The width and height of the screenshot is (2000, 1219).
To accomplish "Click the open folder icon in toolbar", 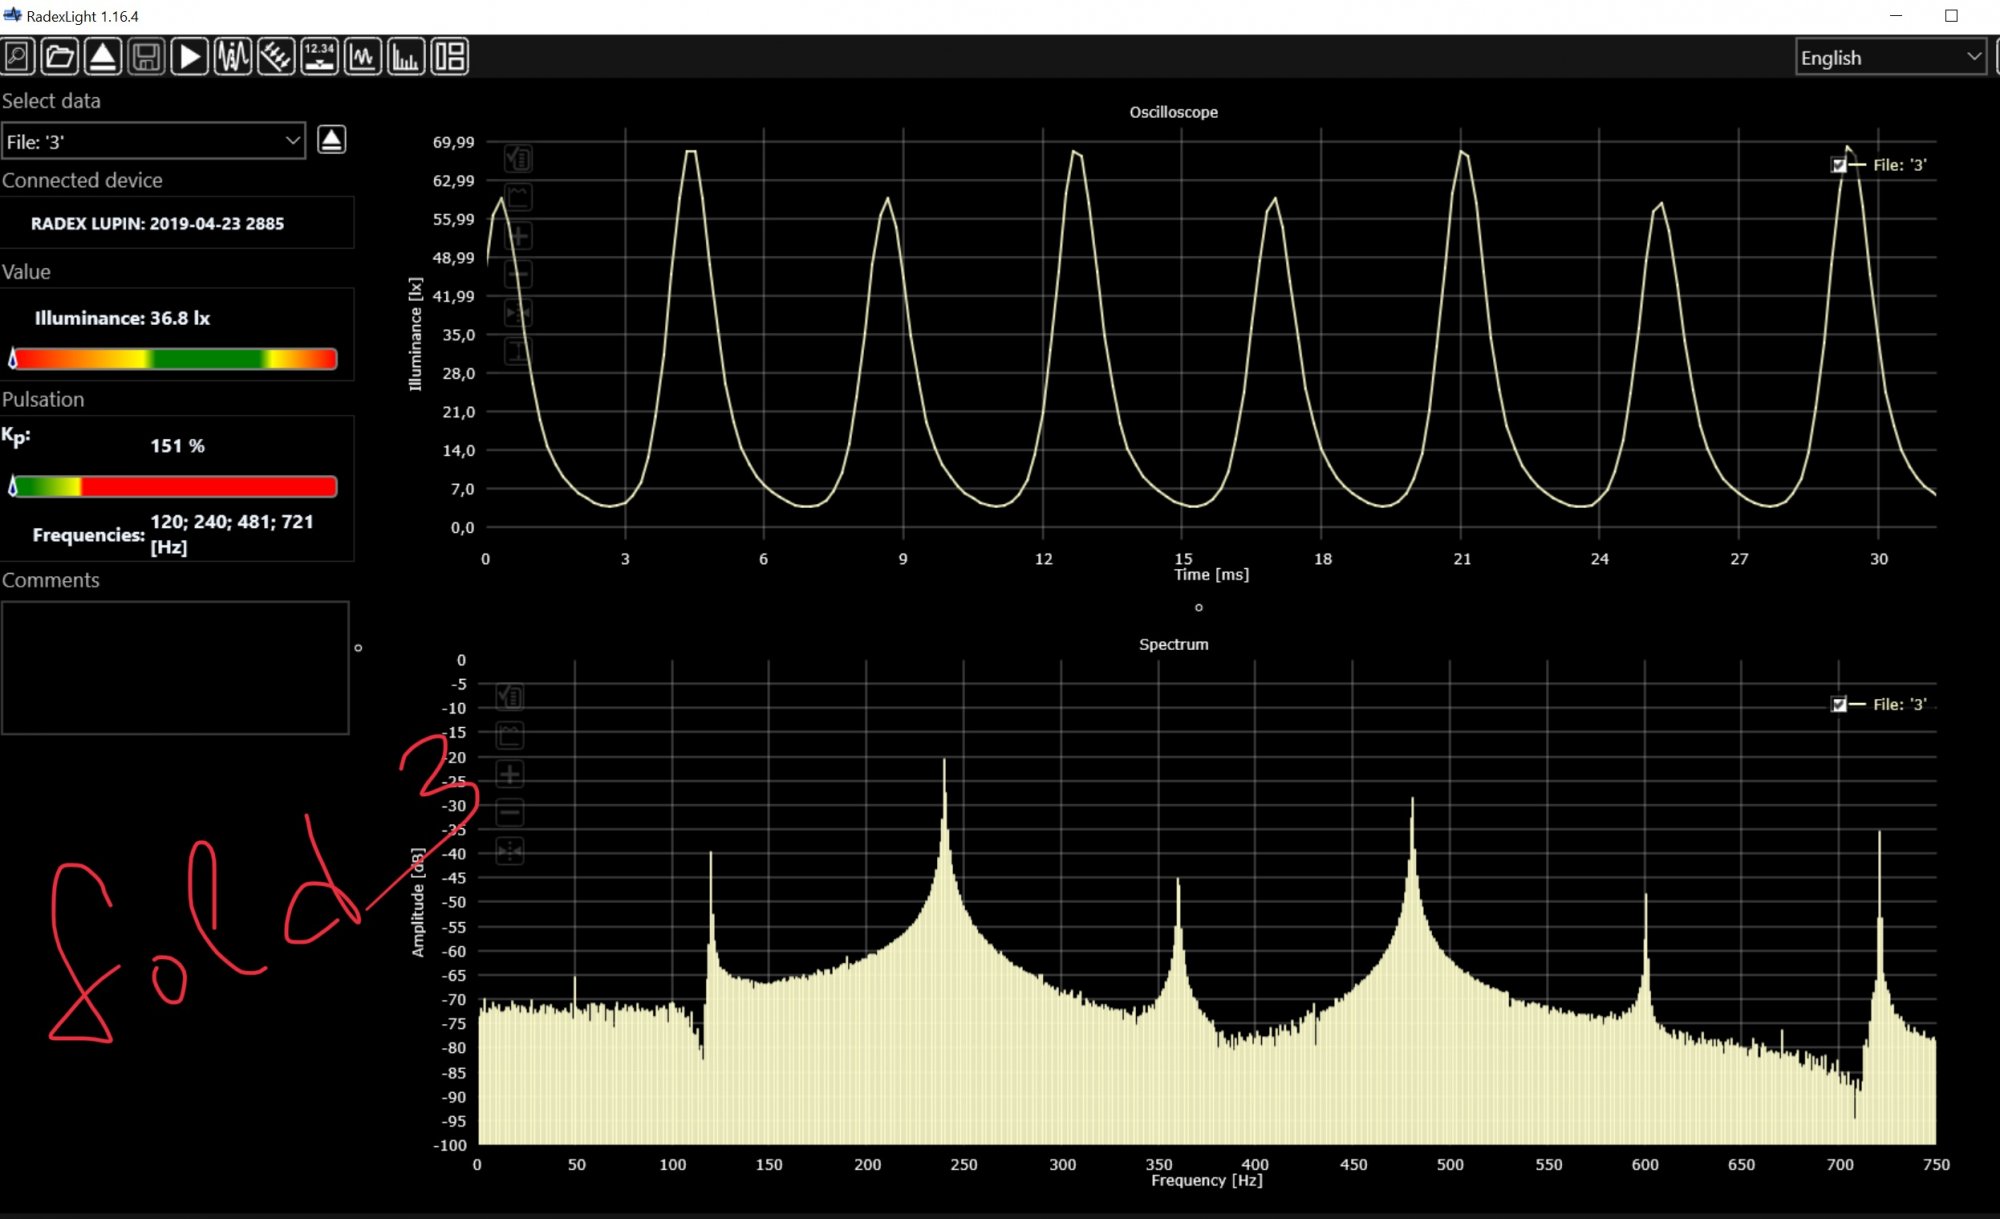I will click(60, 57).
